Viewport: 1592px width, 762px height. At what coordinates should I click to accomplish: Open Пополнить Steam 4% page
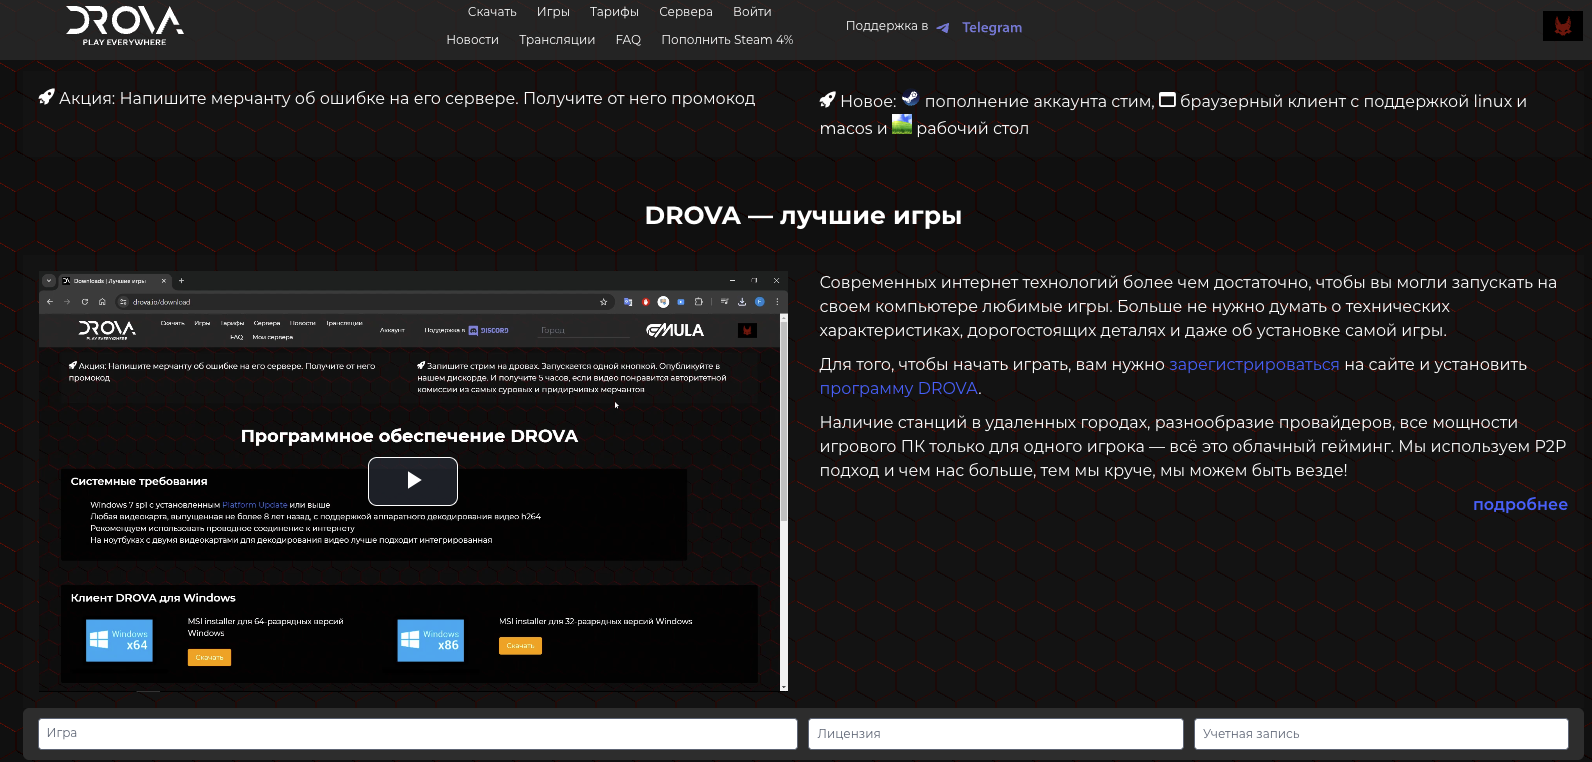click(x=727, y=40)
